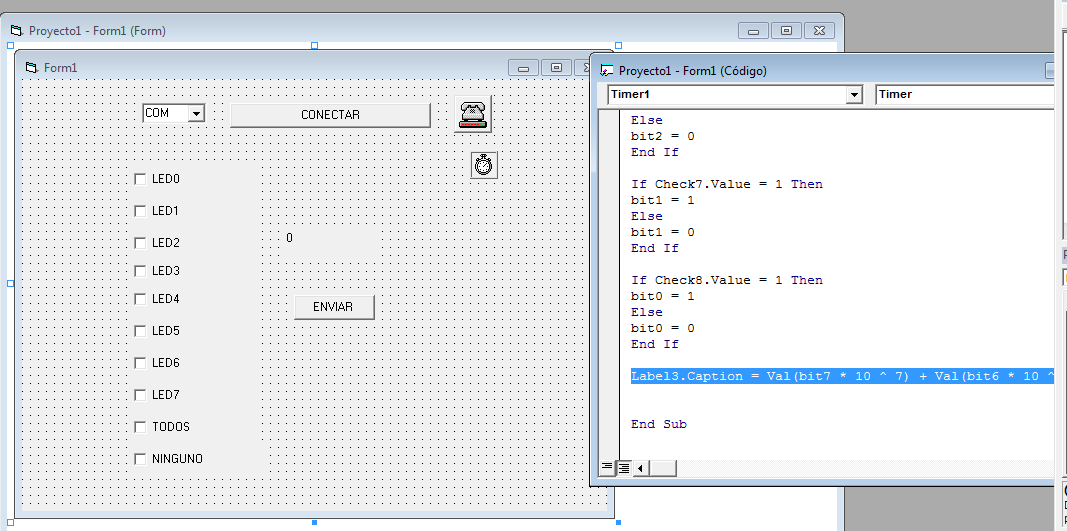Enable the LED7 checkbox

tap(140, 395)
